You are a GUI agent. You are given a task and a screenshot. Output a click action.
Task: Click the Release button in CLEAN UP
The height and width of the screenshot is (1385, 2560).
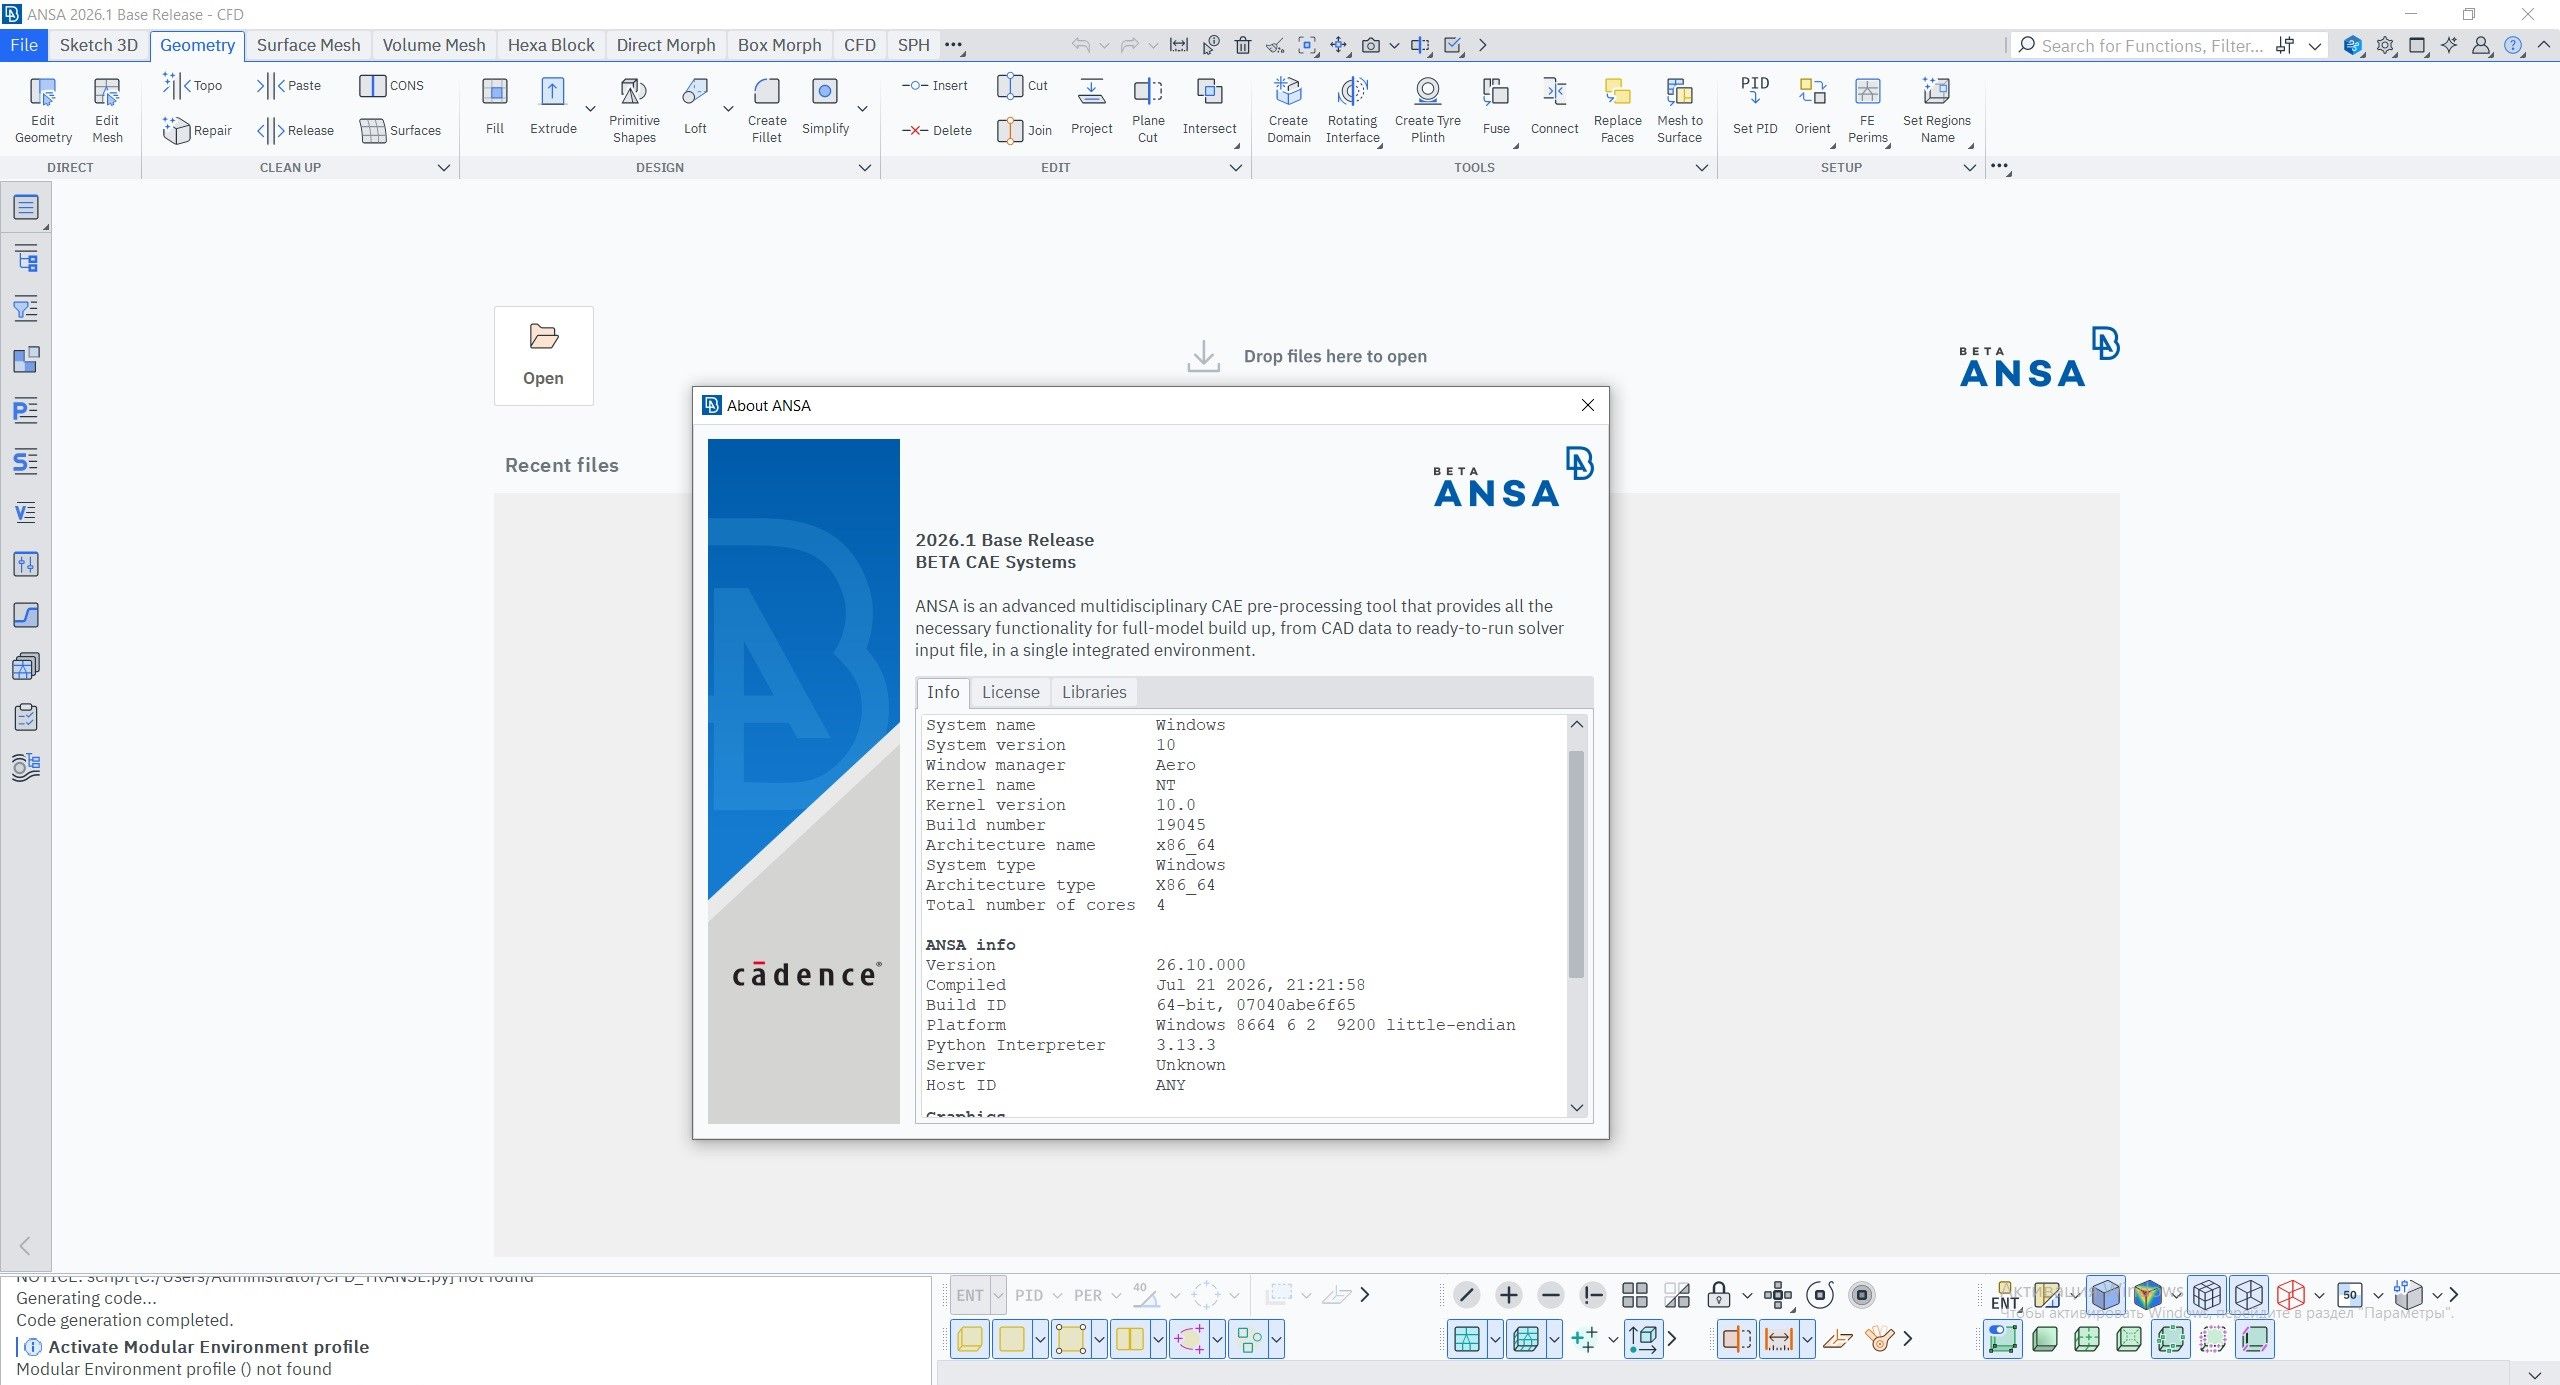pyautogui.click(x=296, y=130)
